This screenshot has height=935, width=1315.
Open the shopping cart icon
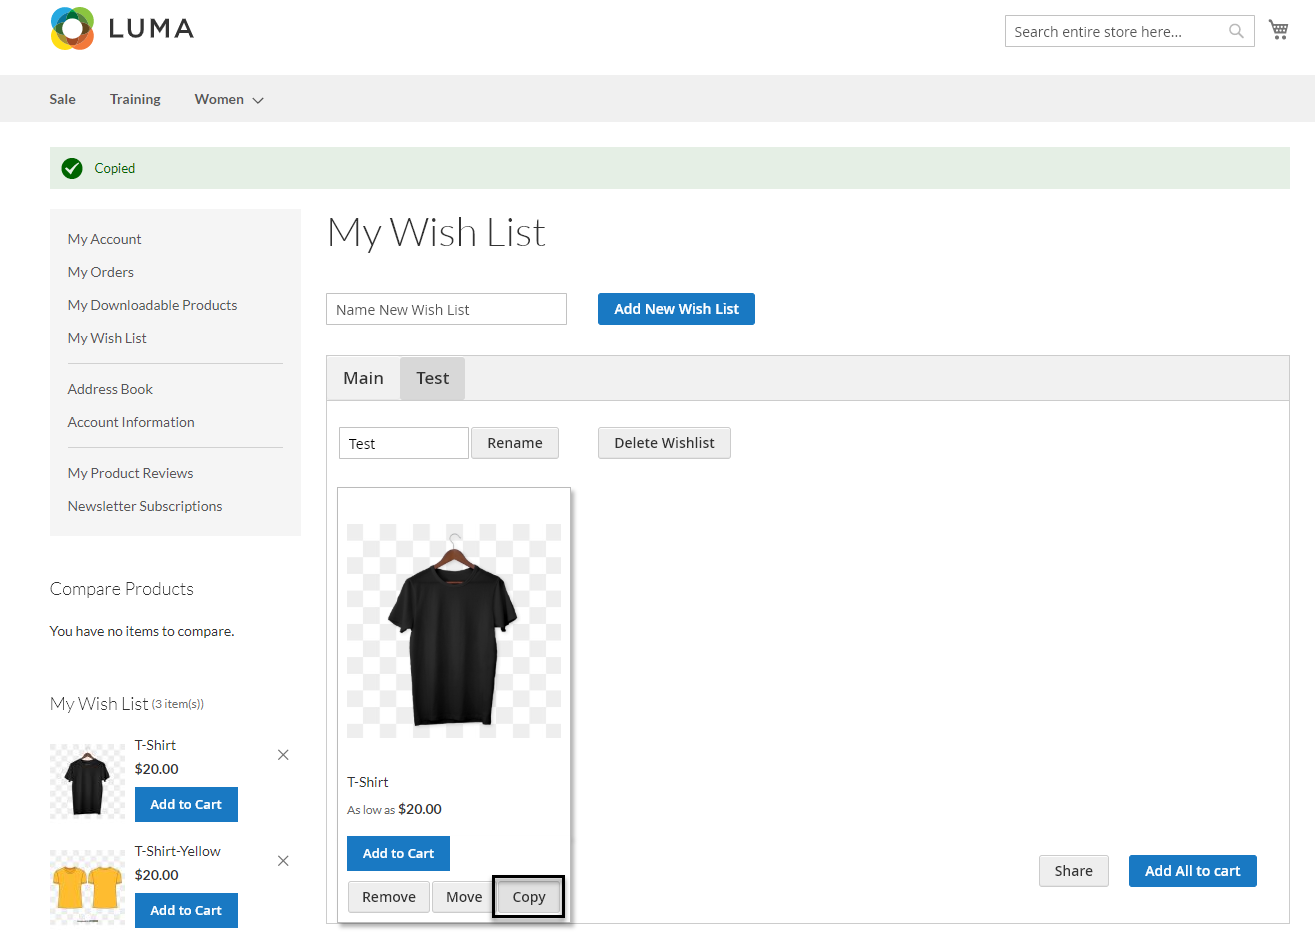1278,30
